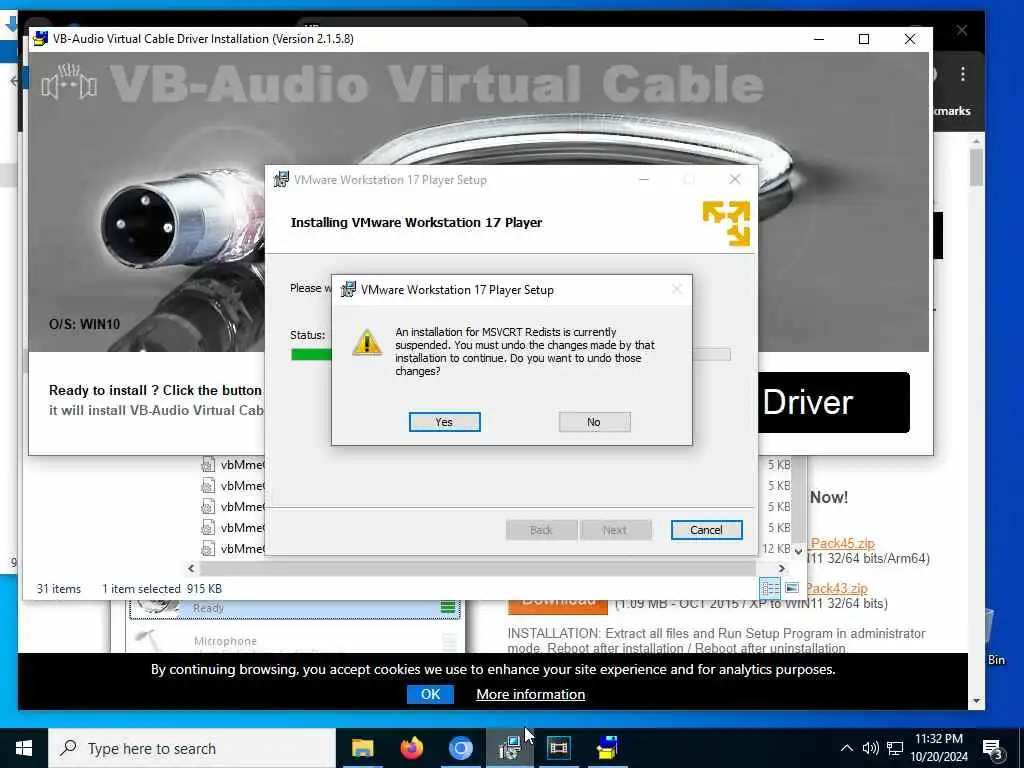
Task: Click the VMware setup title bar icon
Action: pos(281,179)
